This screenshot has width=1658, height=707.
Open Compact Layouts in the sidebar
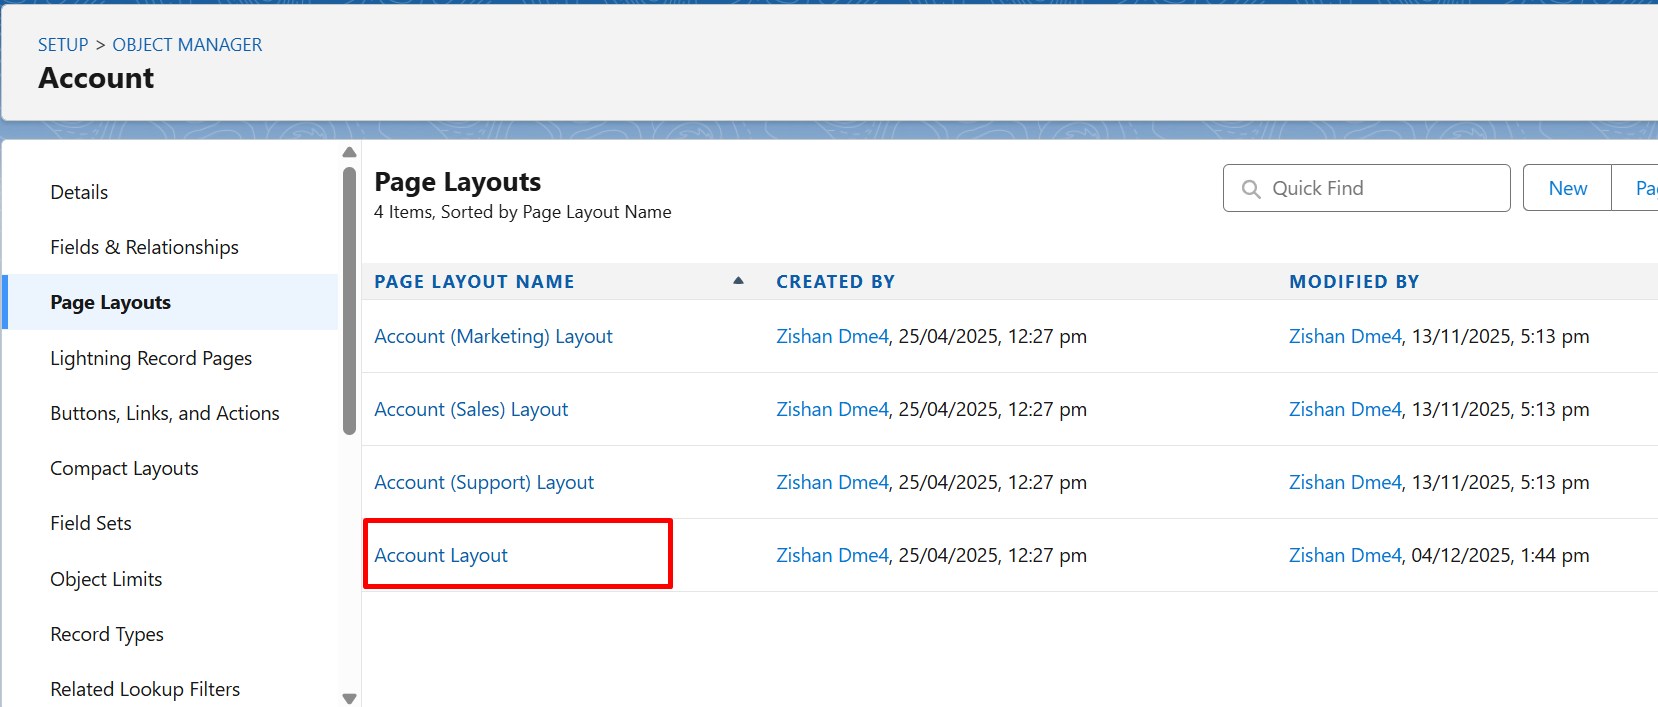tap(124, 468)
